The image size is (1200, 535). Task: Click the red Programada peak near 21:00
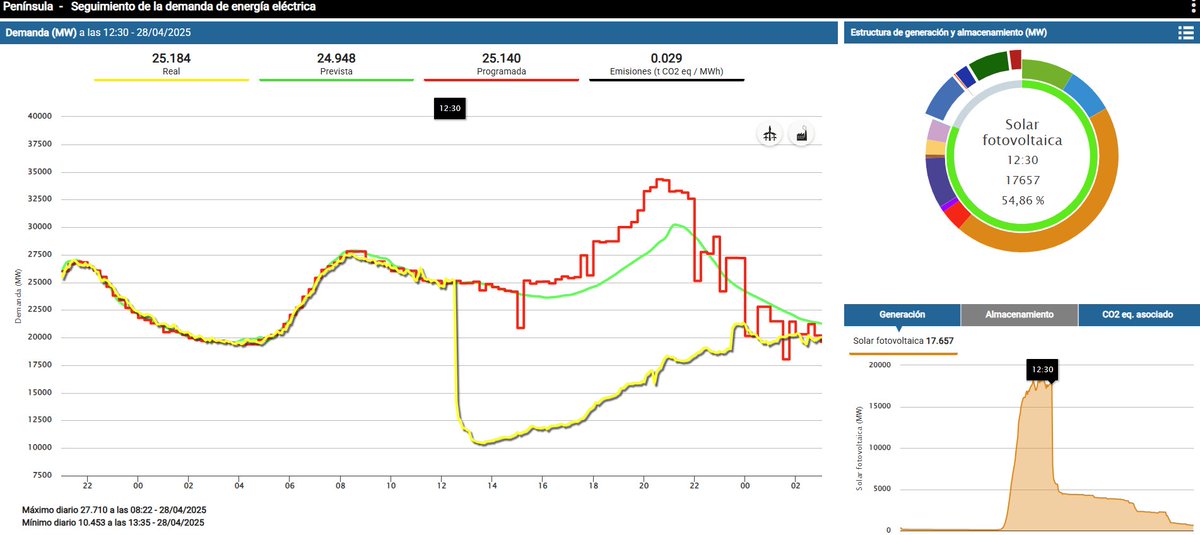click(661, 182)
